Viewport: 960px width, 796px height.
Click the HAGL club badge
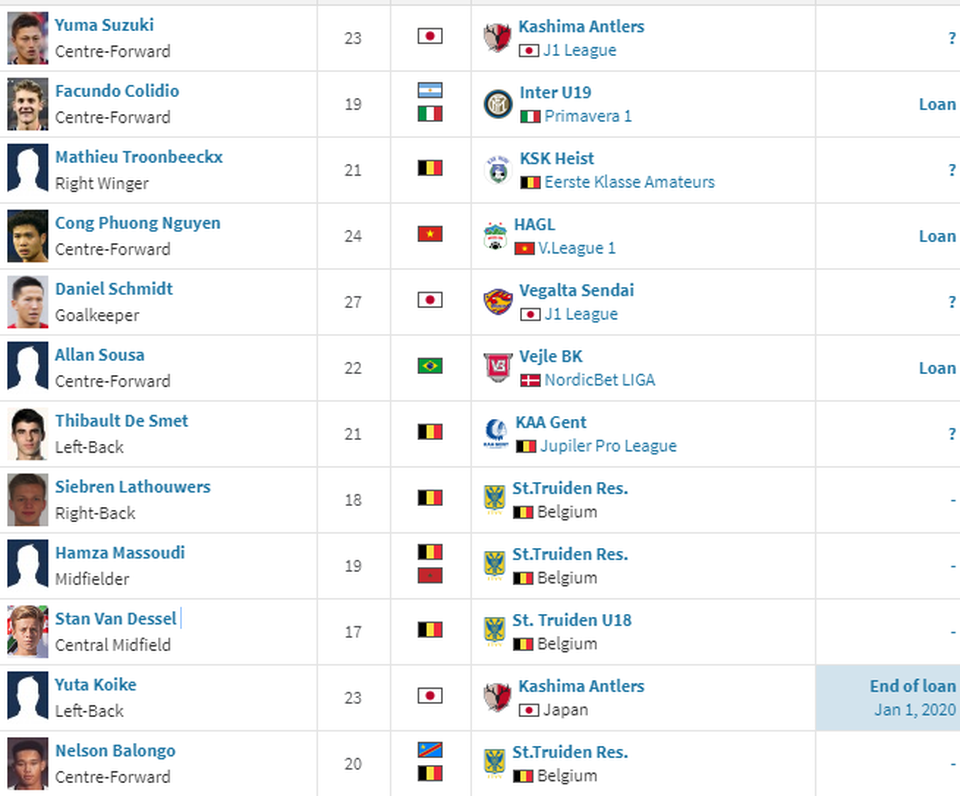pyautogui.click(x=495, y=236)
